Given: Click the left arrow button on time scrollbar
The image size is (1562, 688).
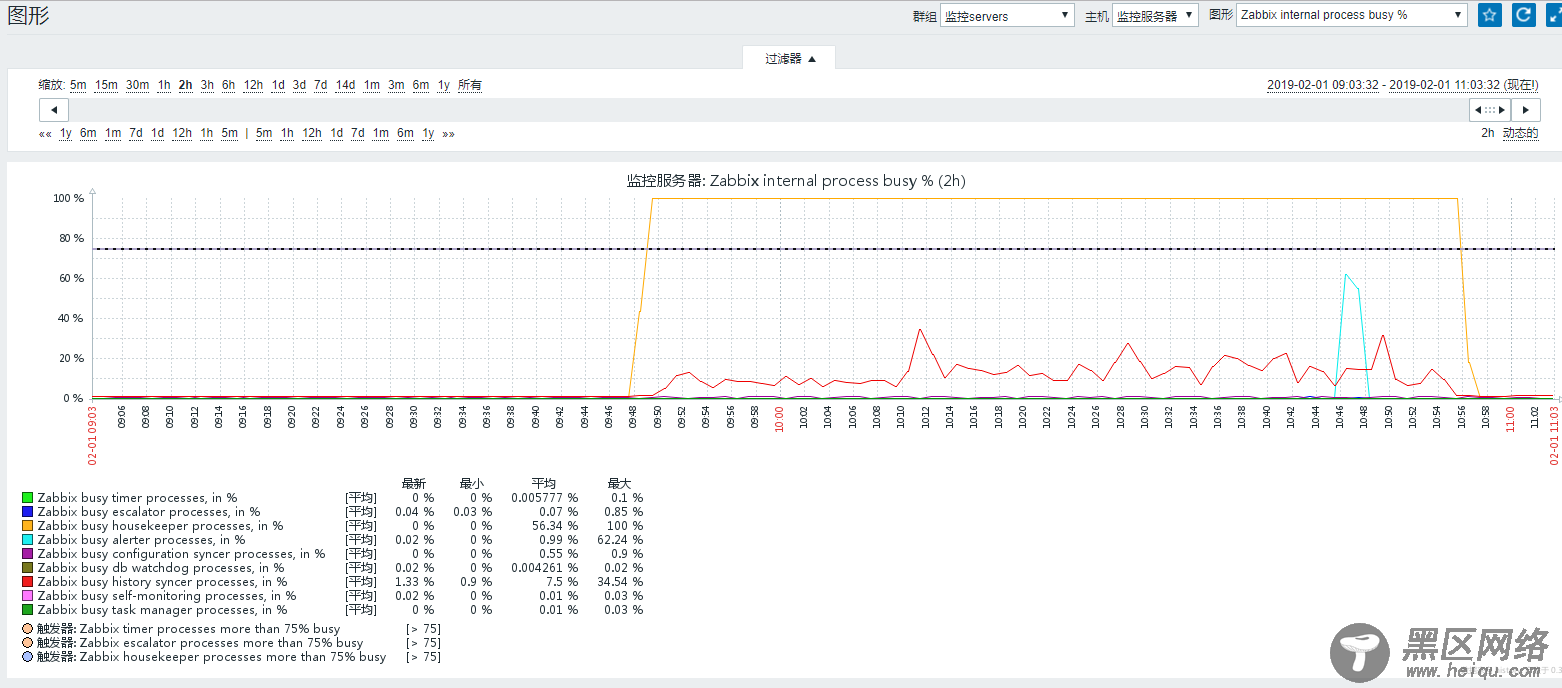Looking at the screenshot, I should click(x=54, y=110).
